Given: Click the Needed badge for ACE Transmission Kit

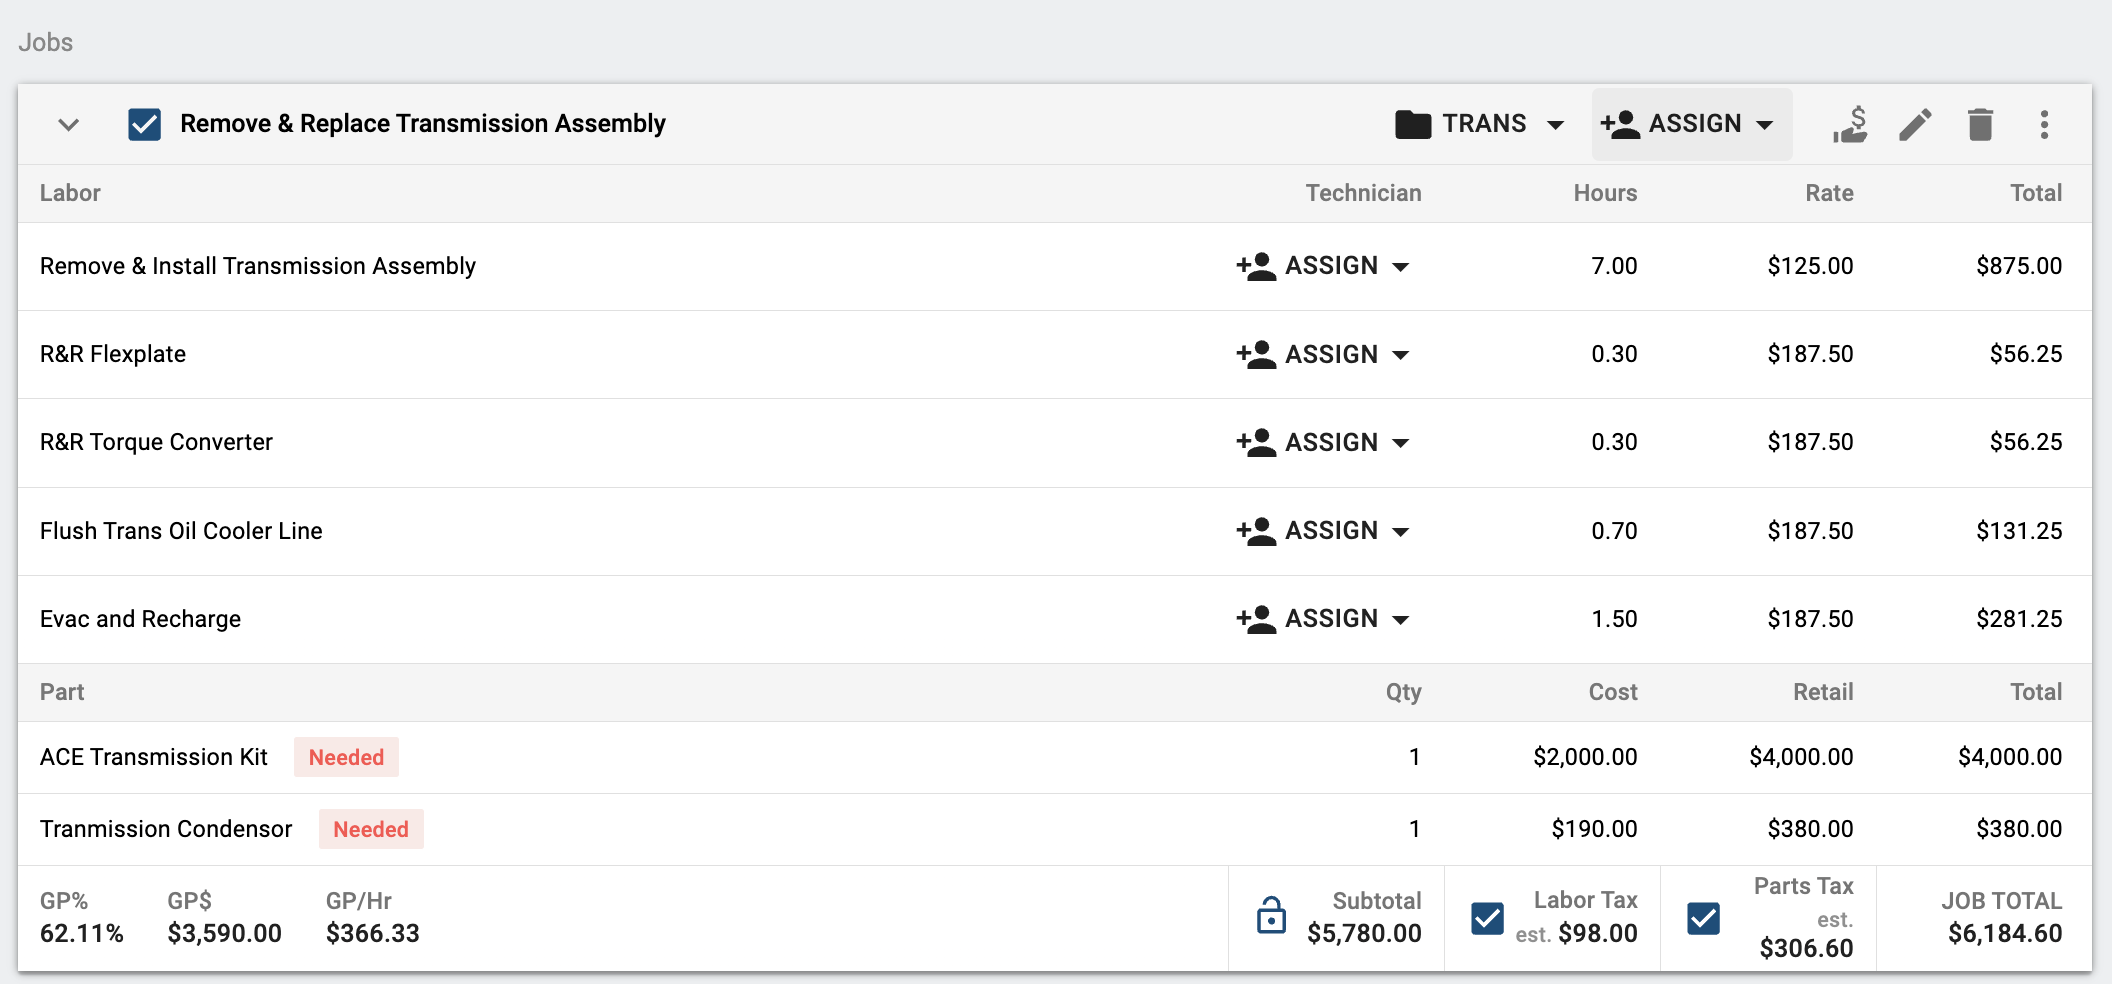Looking at the screenshot, I should point(346,757).
